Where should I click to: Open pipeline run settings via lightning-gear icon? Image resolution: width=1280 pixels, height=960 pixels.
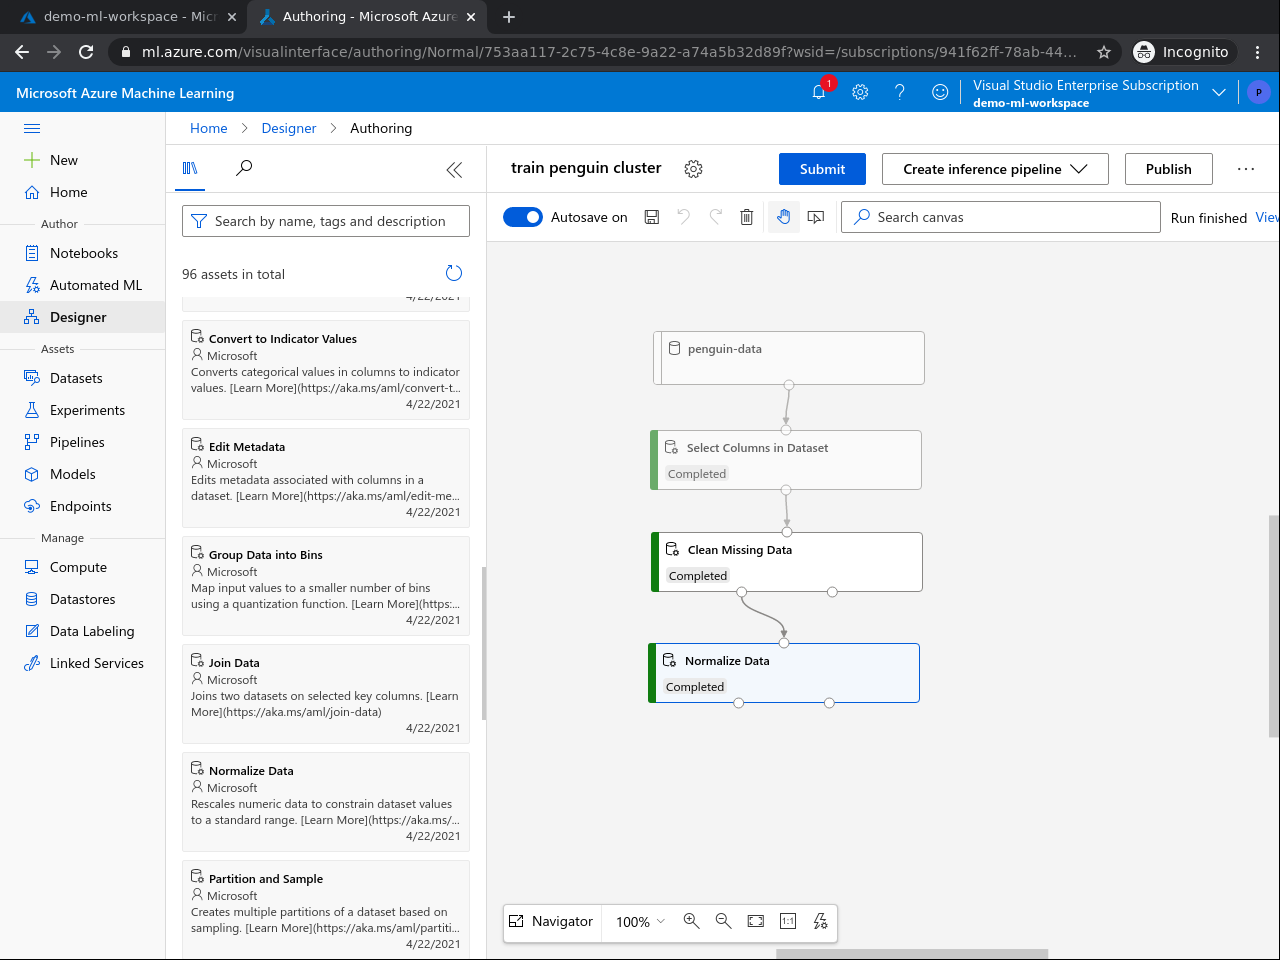click(x=820, y=921)
